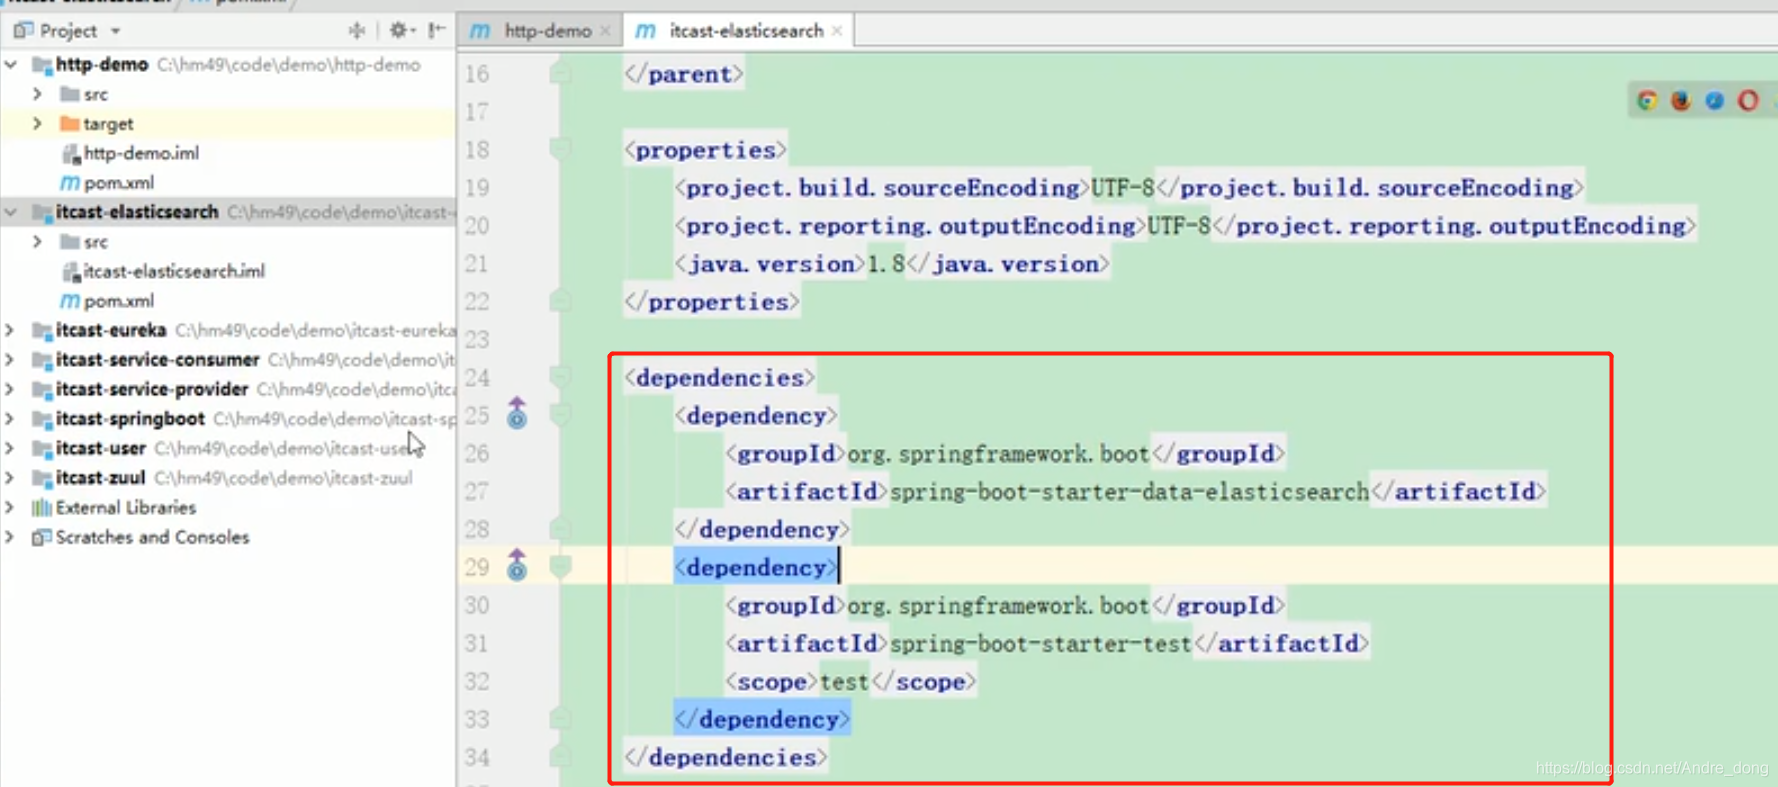Toggle code fold marker on line 29

[x=560, y=567]
